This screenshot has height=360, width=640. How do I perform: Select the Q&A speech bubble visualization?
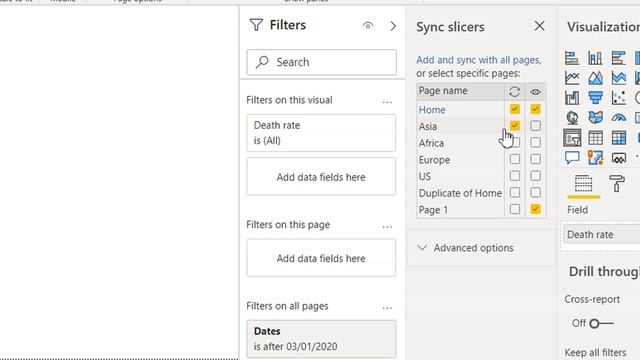pos(572,158)
